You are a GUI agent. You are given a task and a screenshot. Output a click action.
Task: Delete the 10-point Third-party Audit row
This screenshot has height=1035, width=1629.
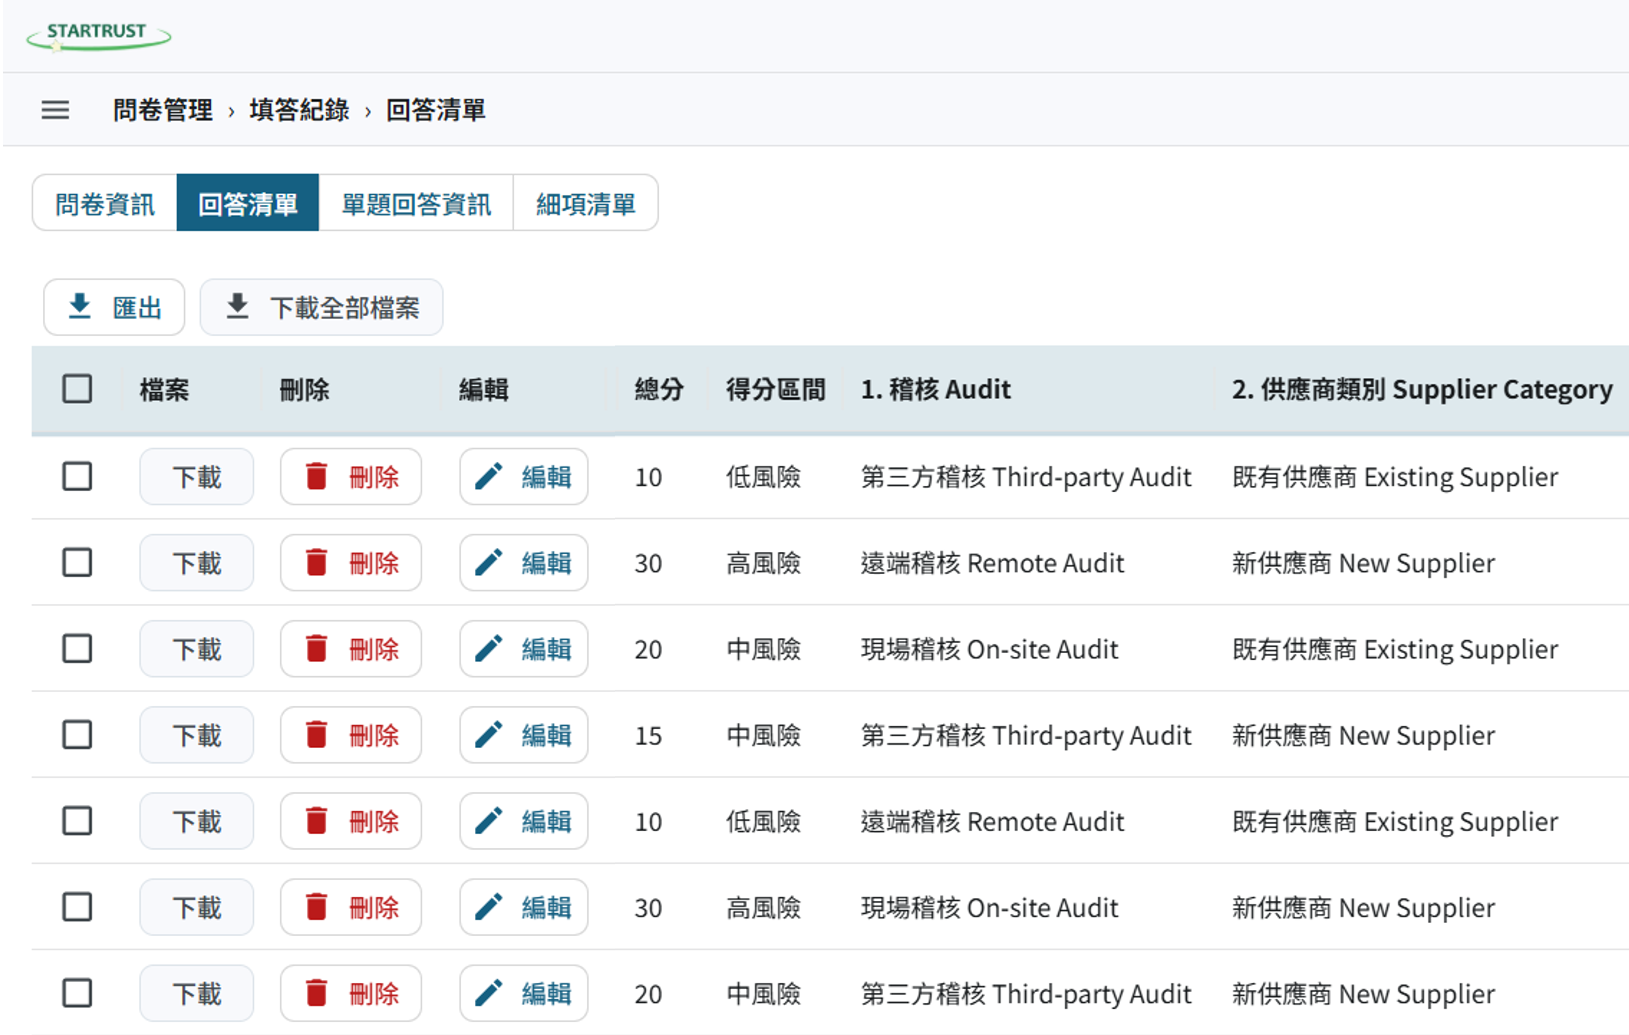(x=350, y=477)
